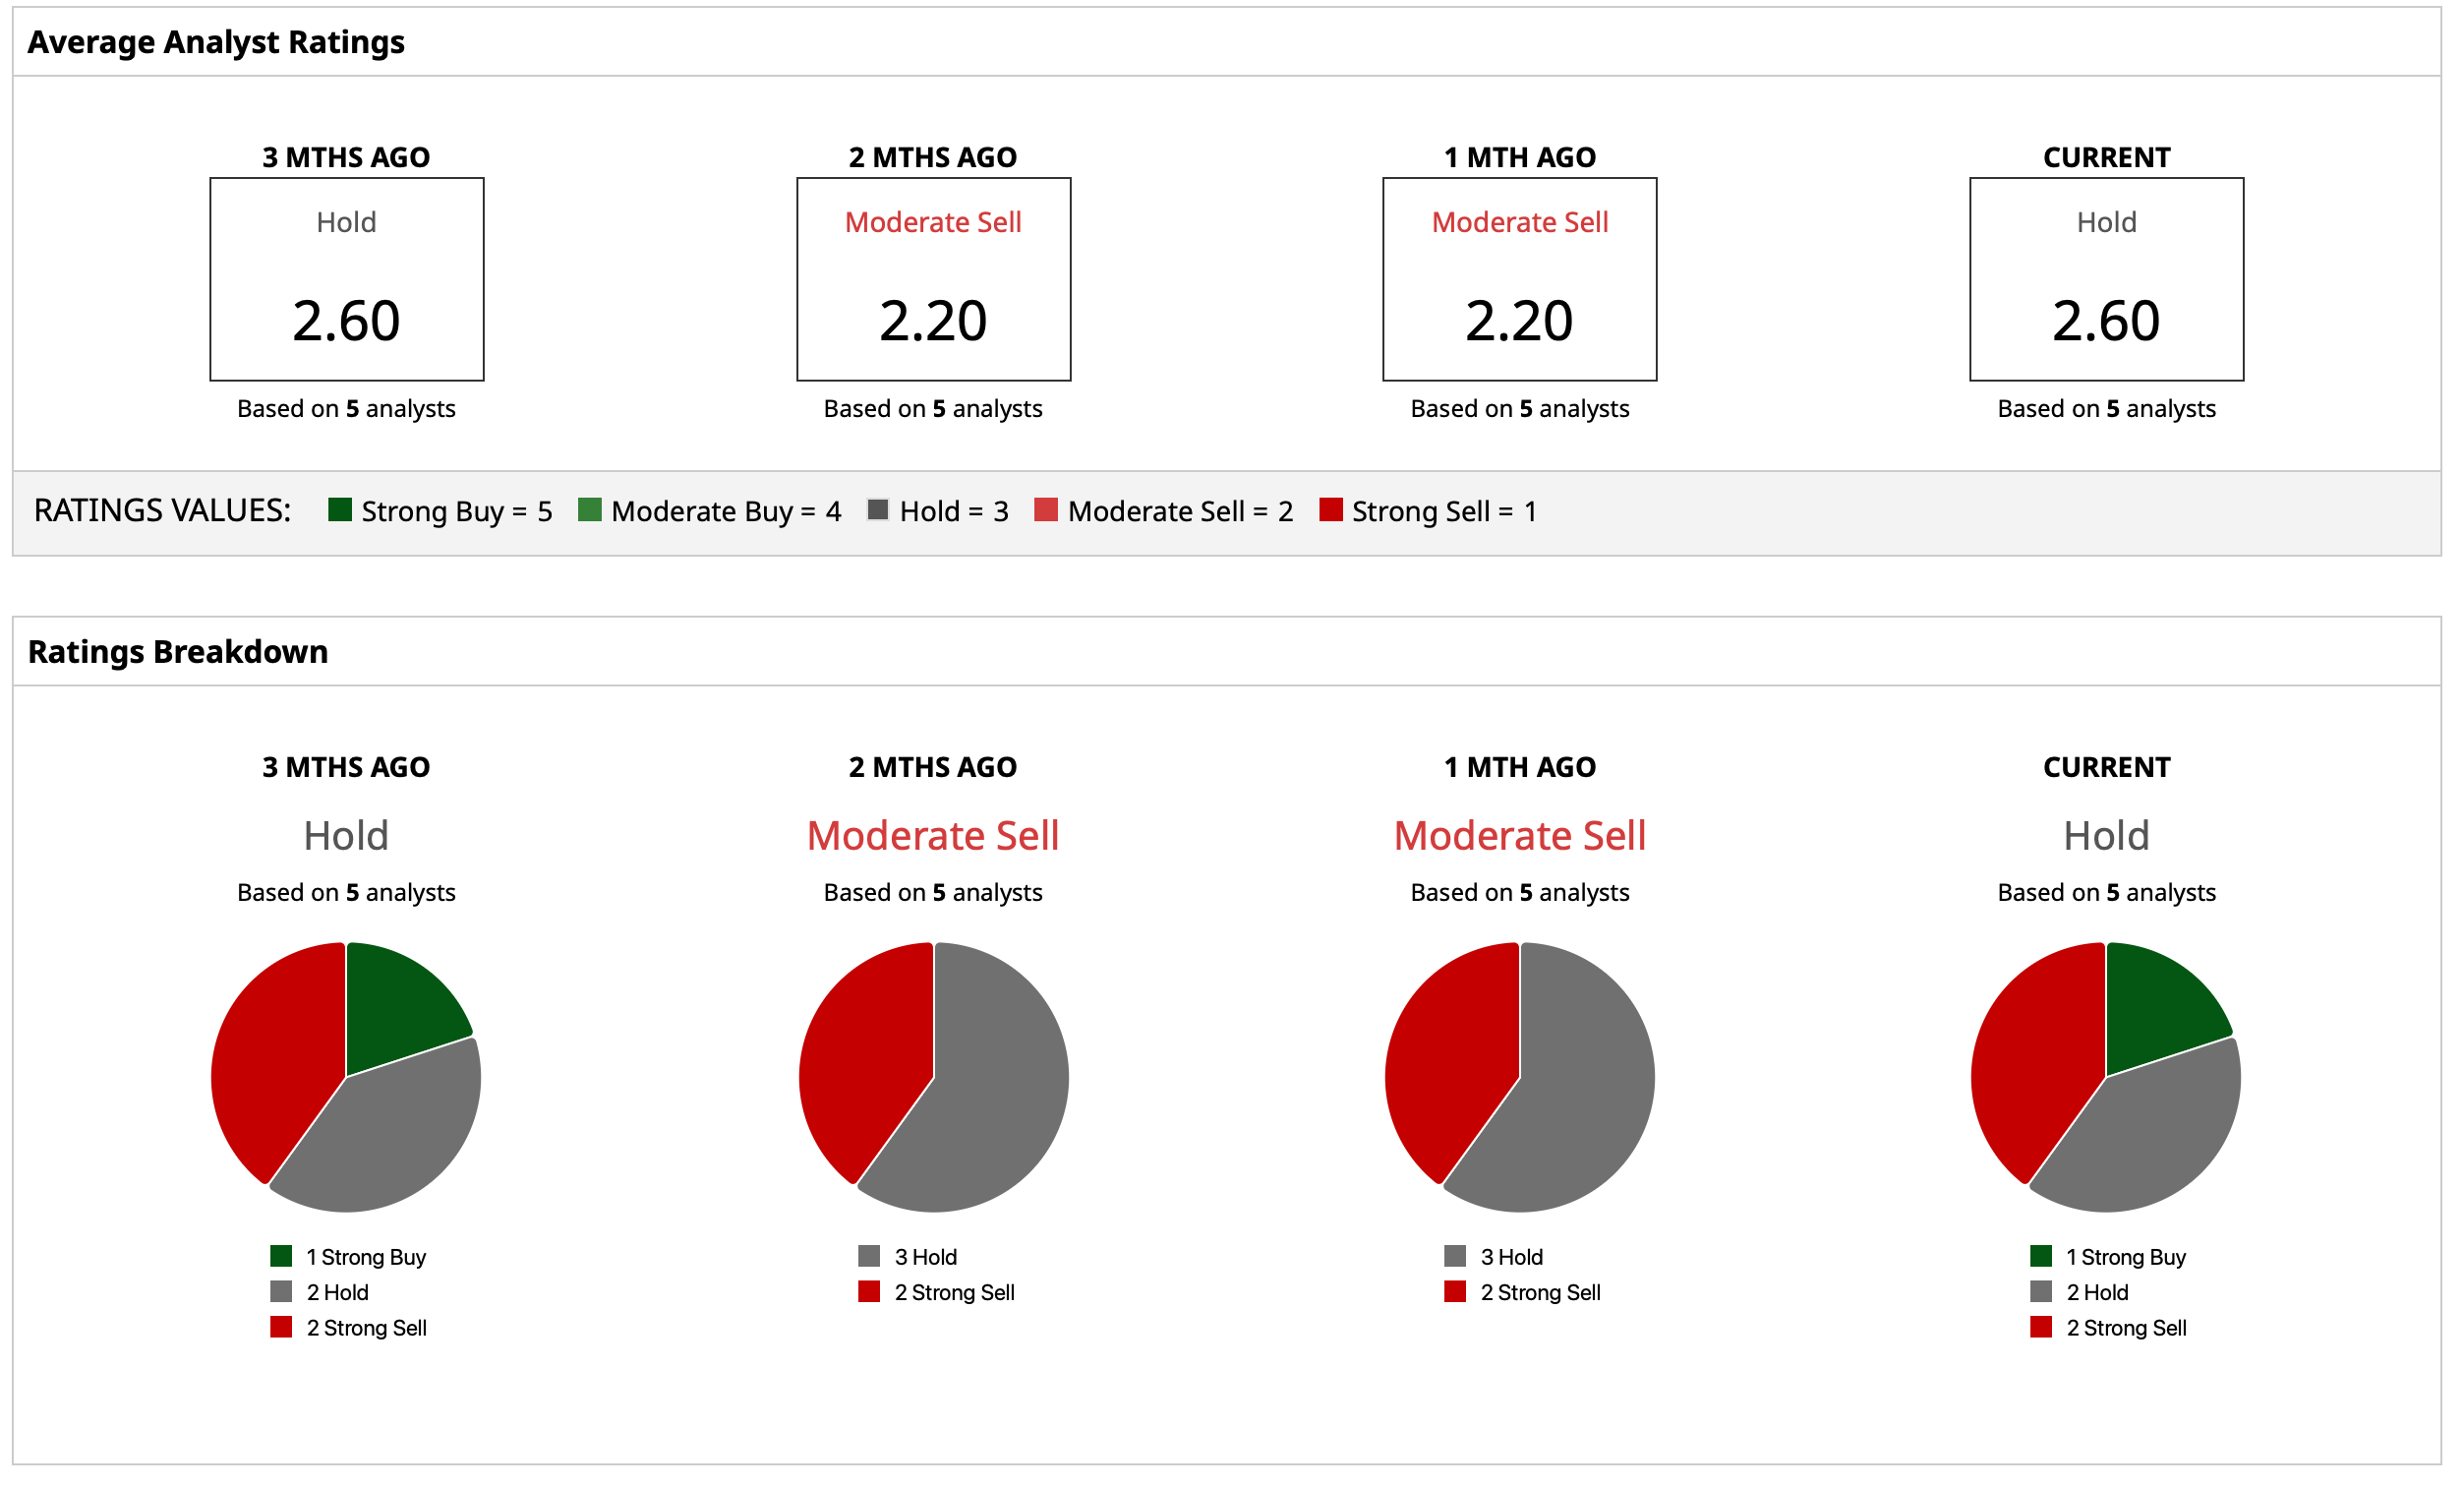Click the Moderate Sell legend swatch
Image resolution: width=2464 pixels, height=1487 pixels.
[1046, 510]
